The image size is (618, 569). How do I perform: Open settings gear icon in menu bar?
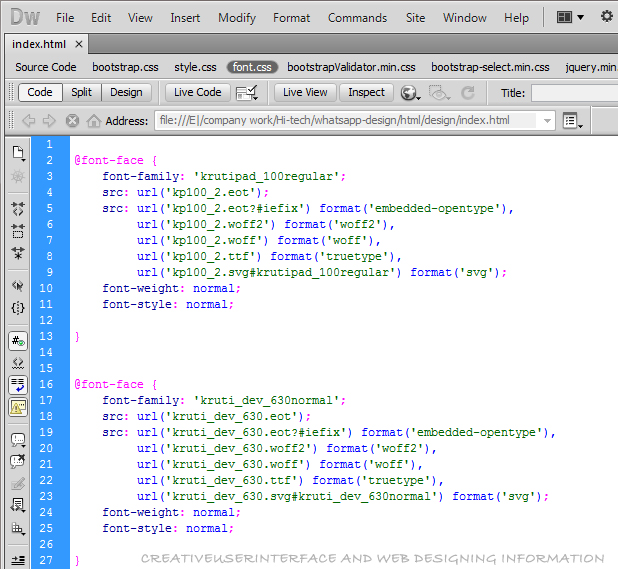pyautogui.click(x=607, y=17)
